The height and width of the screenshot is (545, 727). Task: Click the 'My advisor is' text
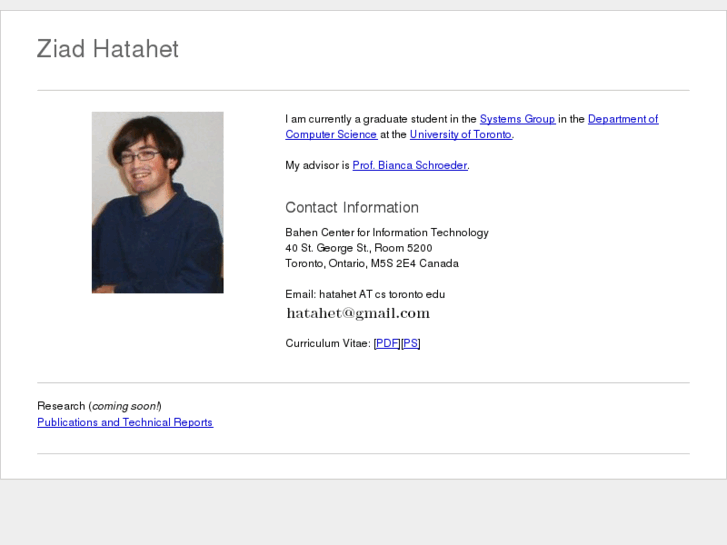317,166
